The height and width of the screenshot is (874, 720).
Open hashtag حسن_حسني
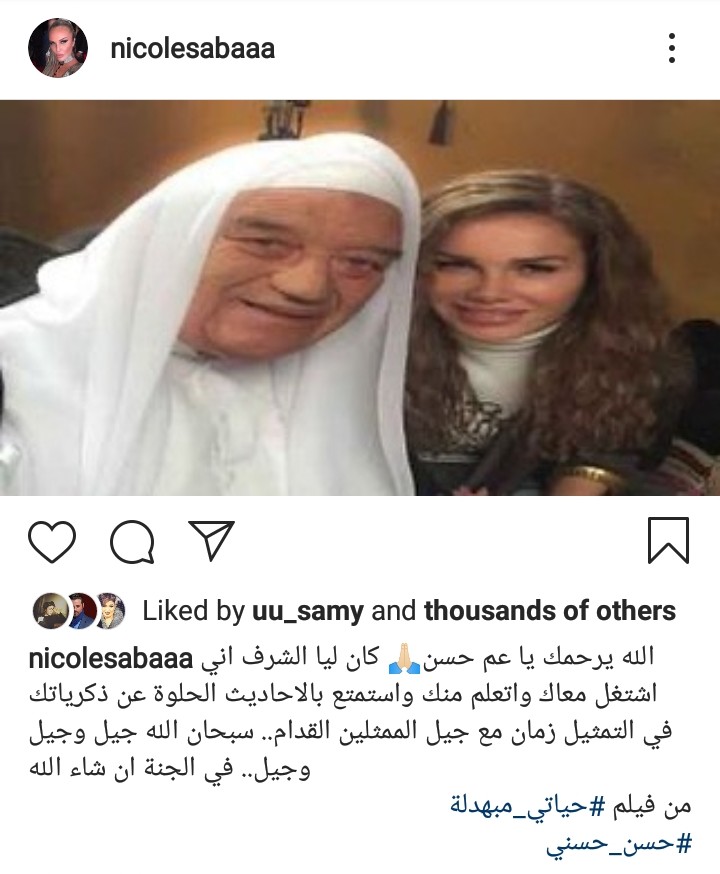click(x=619, y=844)
